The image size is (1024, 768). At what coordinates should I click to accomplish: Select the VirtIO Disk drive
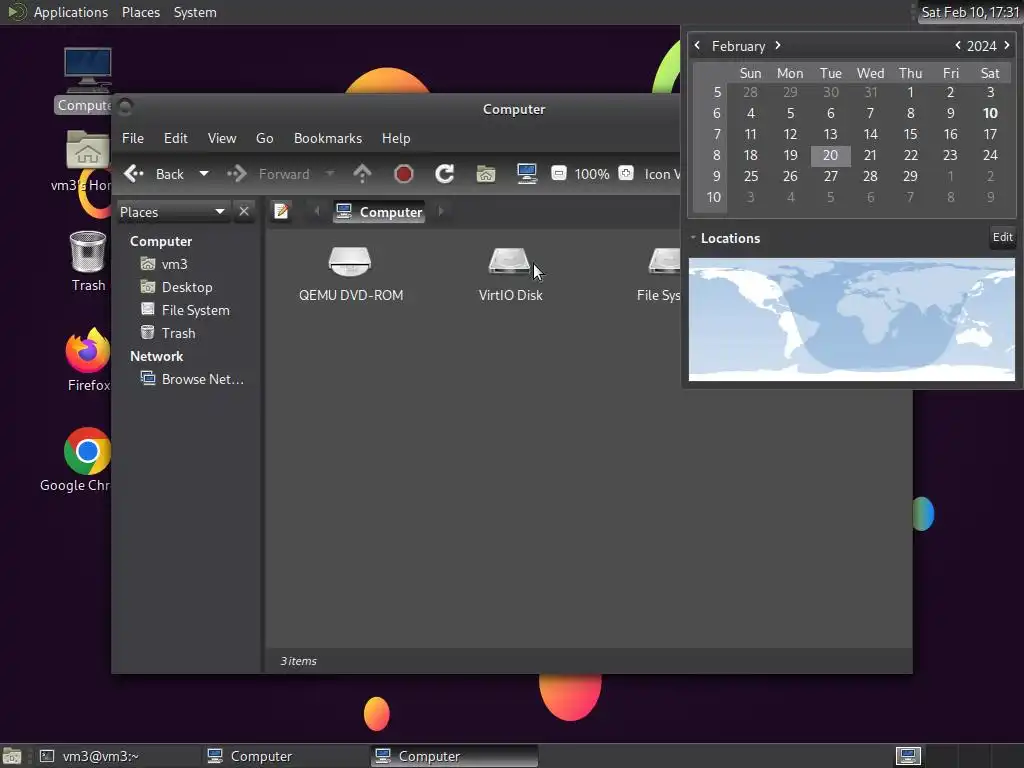click(510, 274)
